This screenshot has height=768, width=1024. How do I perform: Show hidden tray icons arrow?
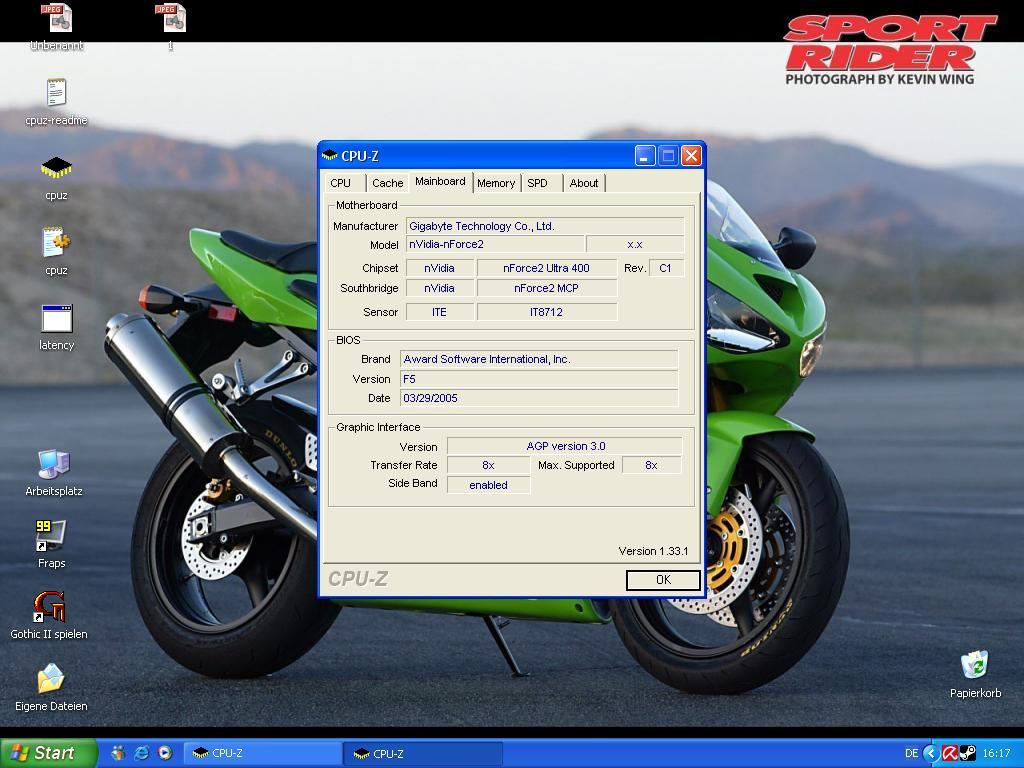[931, 753]
